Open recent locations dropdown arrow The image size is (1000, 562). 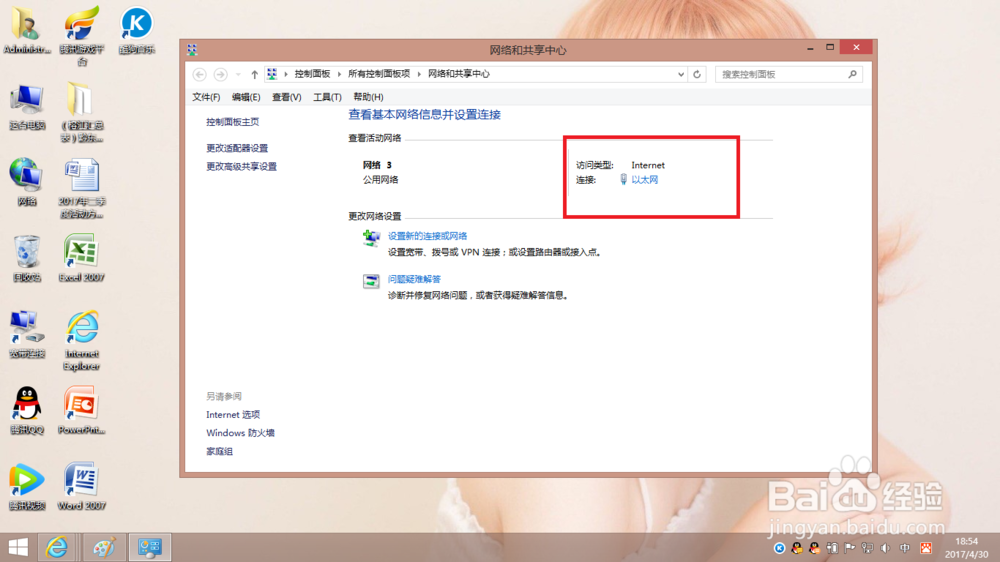click(x=238, y=75)
